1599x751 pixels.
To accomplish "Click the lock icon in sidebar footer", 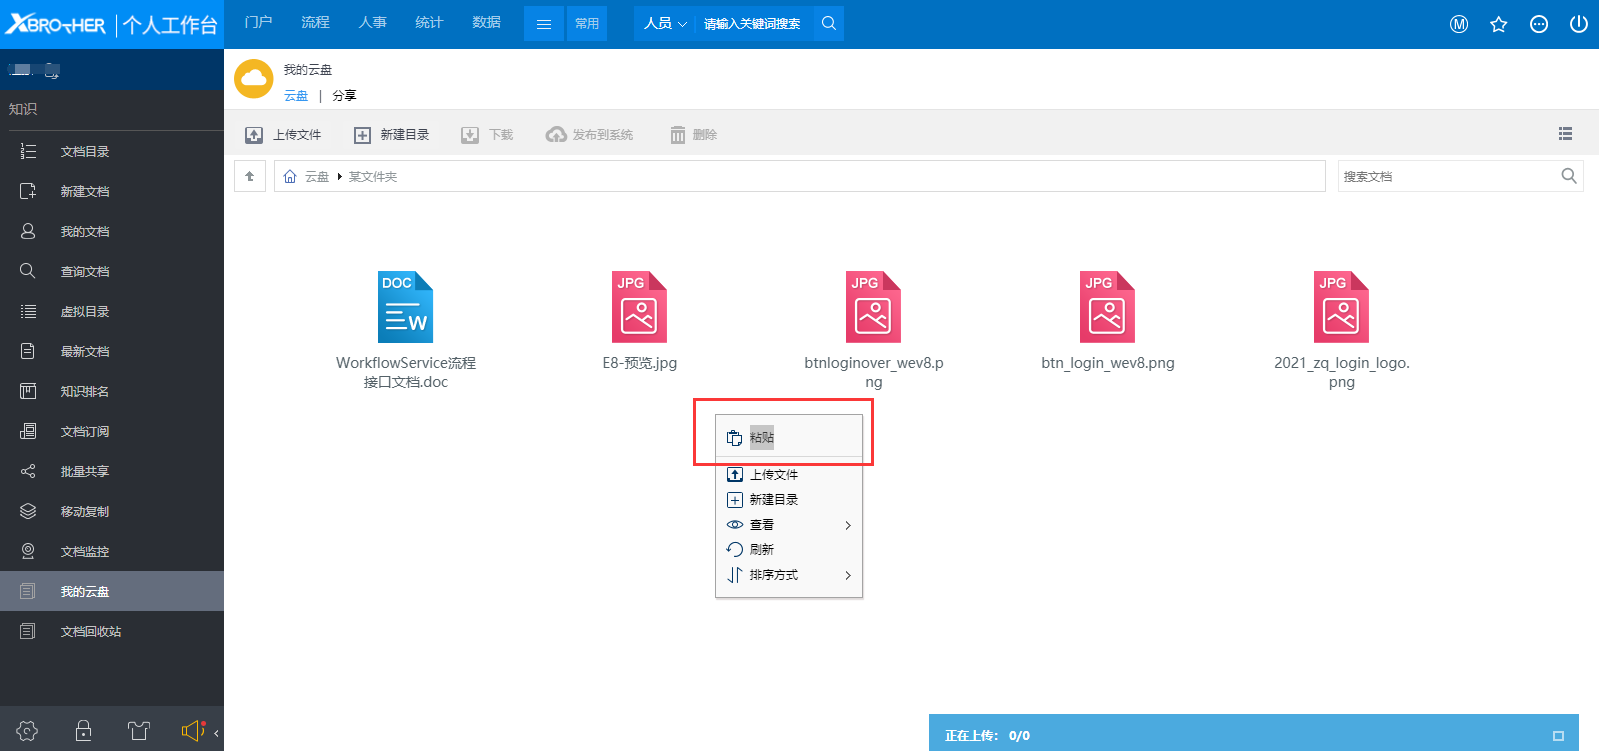I will pyautogui.click(x=84, y=731).
